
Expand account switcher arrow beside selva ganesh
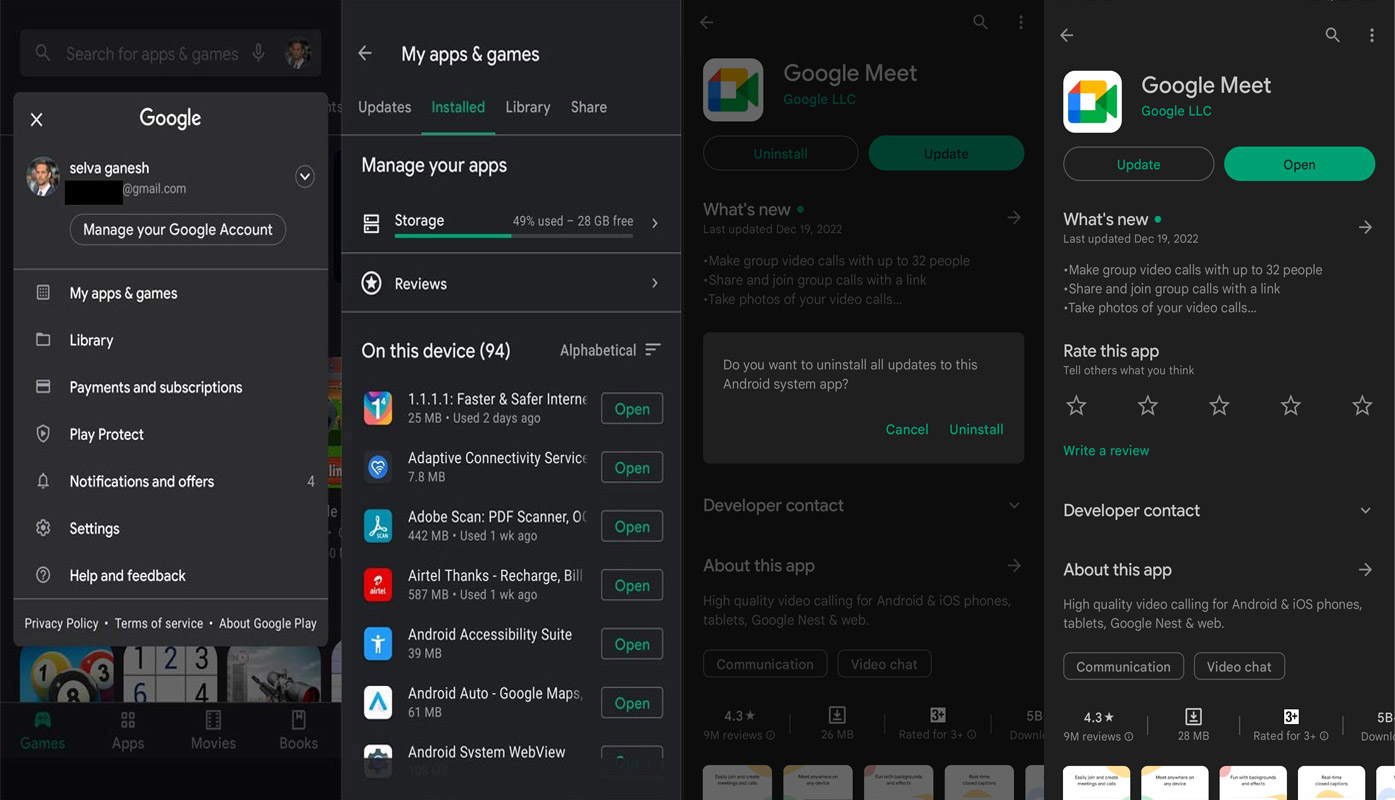tap(305, 177)
